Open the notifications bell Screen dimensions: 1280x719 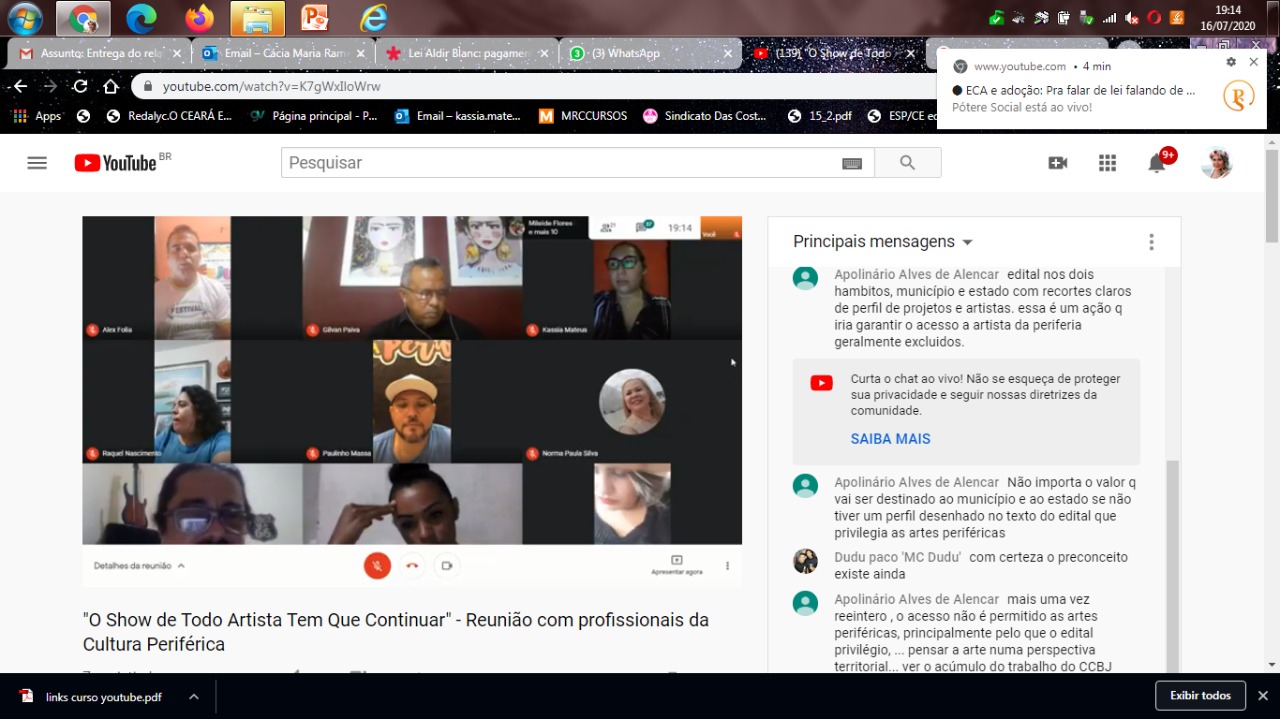pos(1157,163)
